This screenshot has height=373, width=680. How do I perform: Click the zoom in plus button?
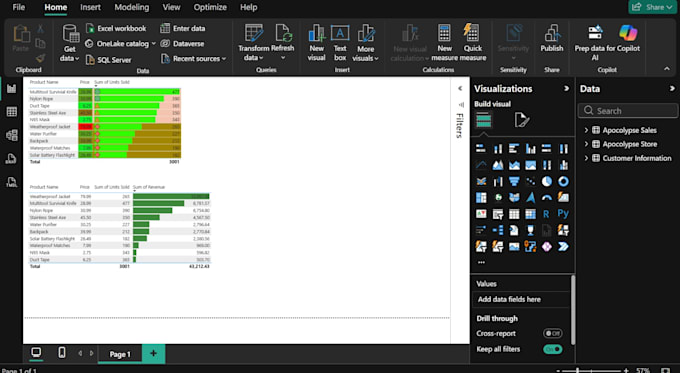pyautogui.click(x=626, y=370)
